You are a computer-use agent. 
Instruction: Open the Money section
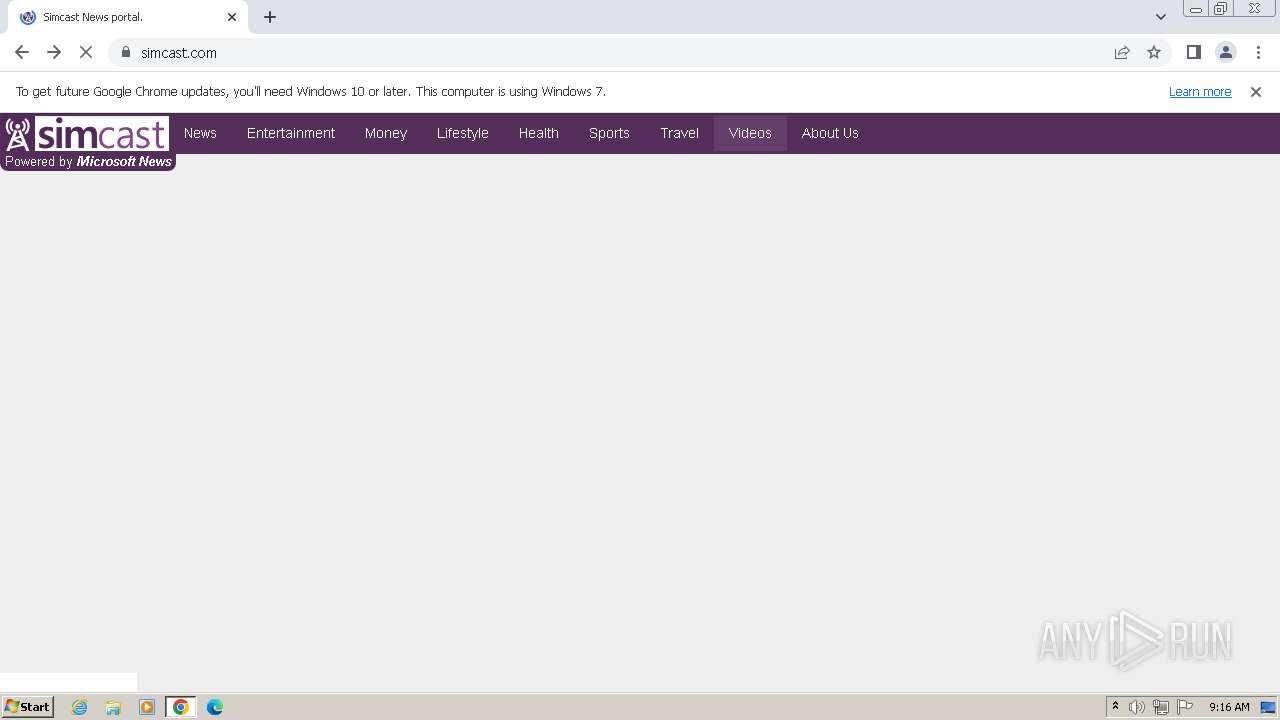click(x=386, y=133)
